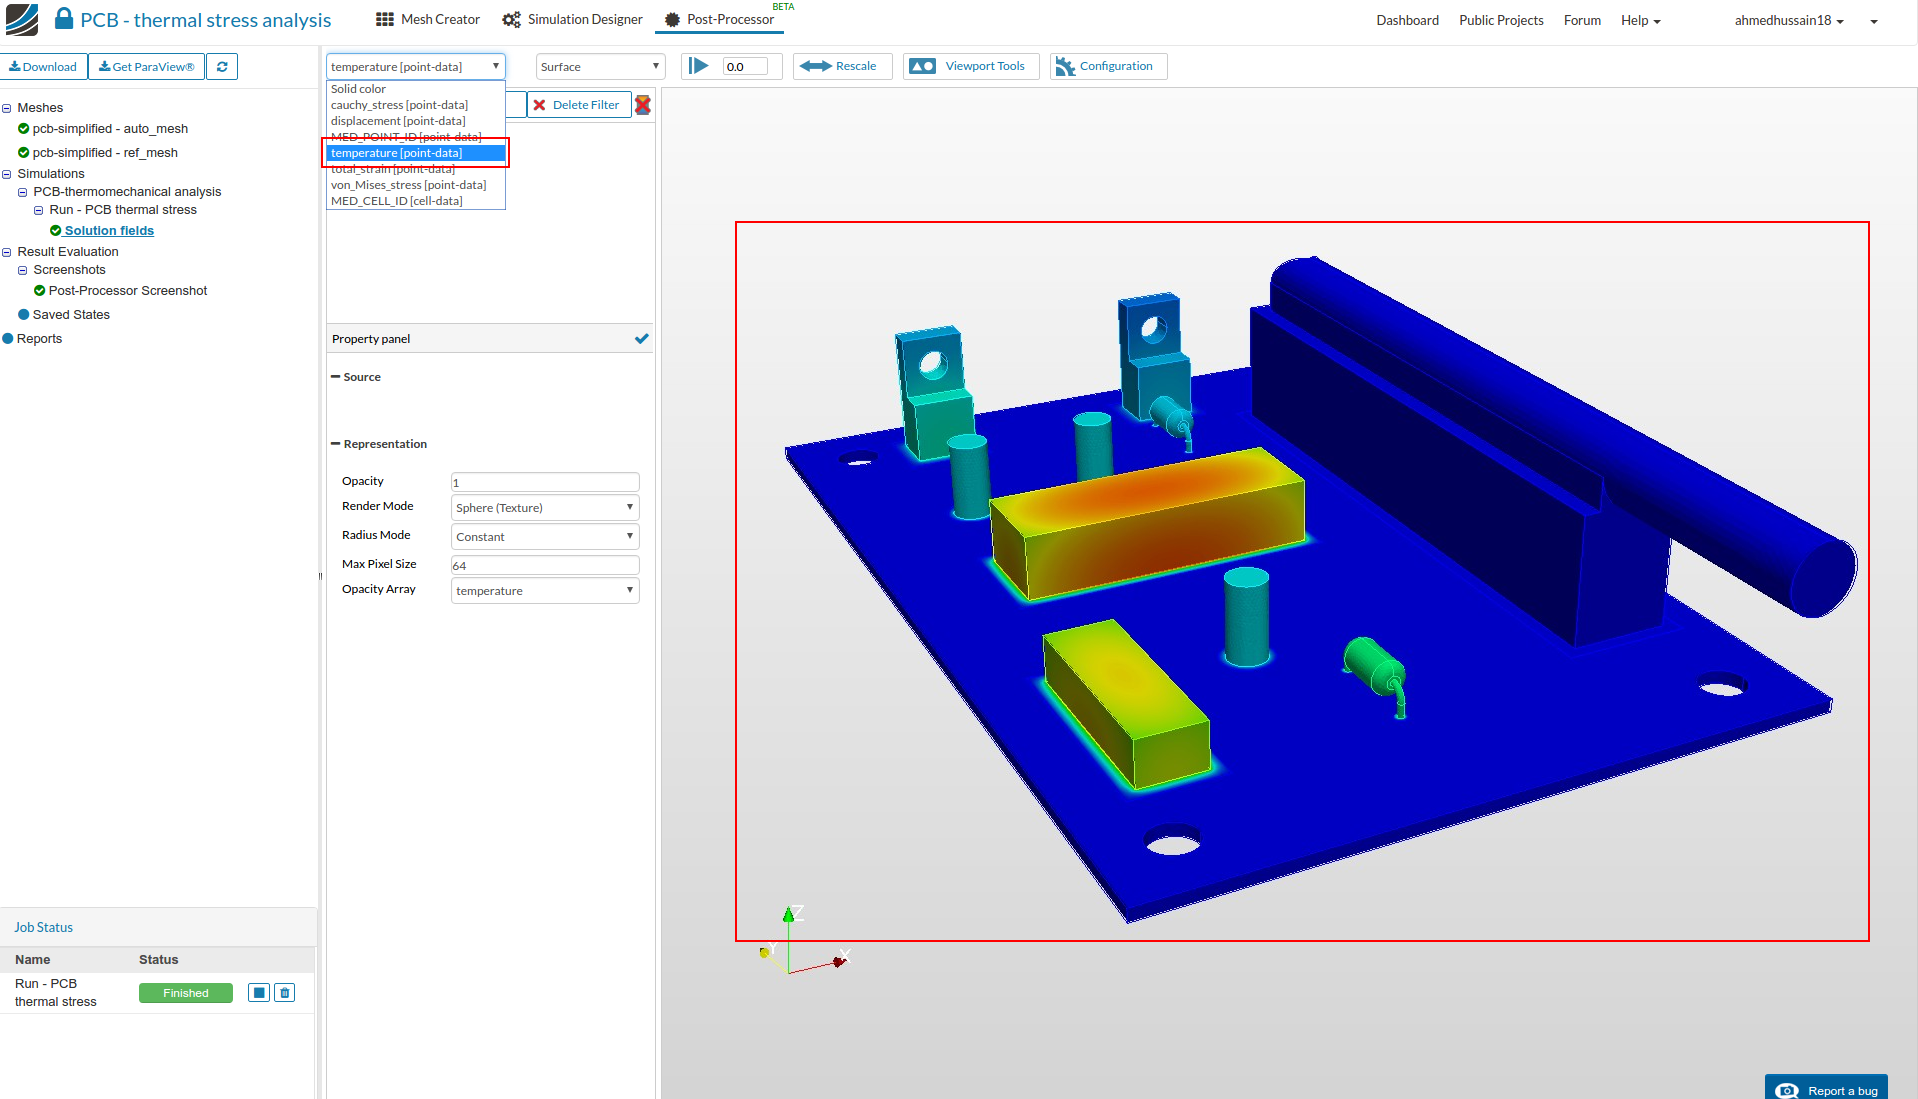1918x1099 pixels.
Task: Collapse the Meshes tree node
Action: [x=7, y=108]
